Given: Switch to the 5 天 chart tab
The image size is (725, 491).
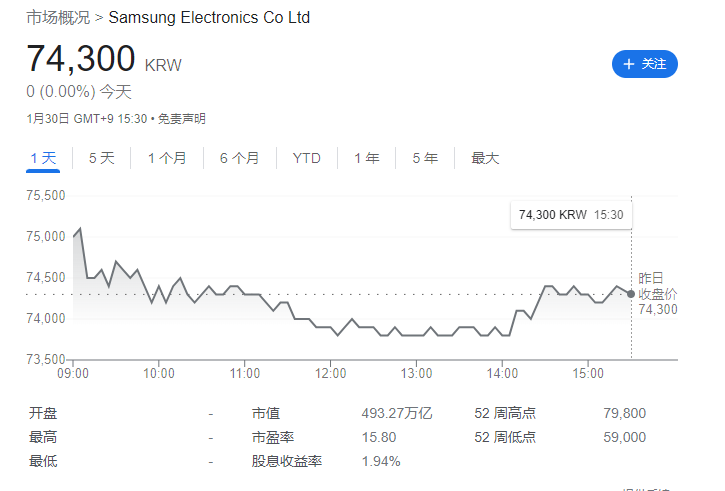Looking at the screenshot, I should [x=102, y=158].
